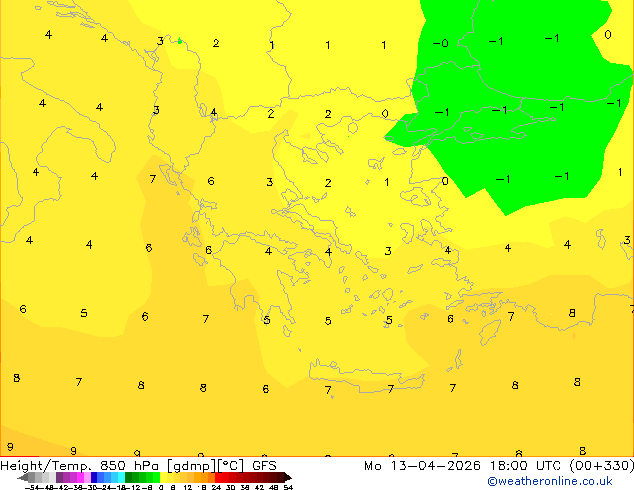Pick the blue segment of the legend

95,477
